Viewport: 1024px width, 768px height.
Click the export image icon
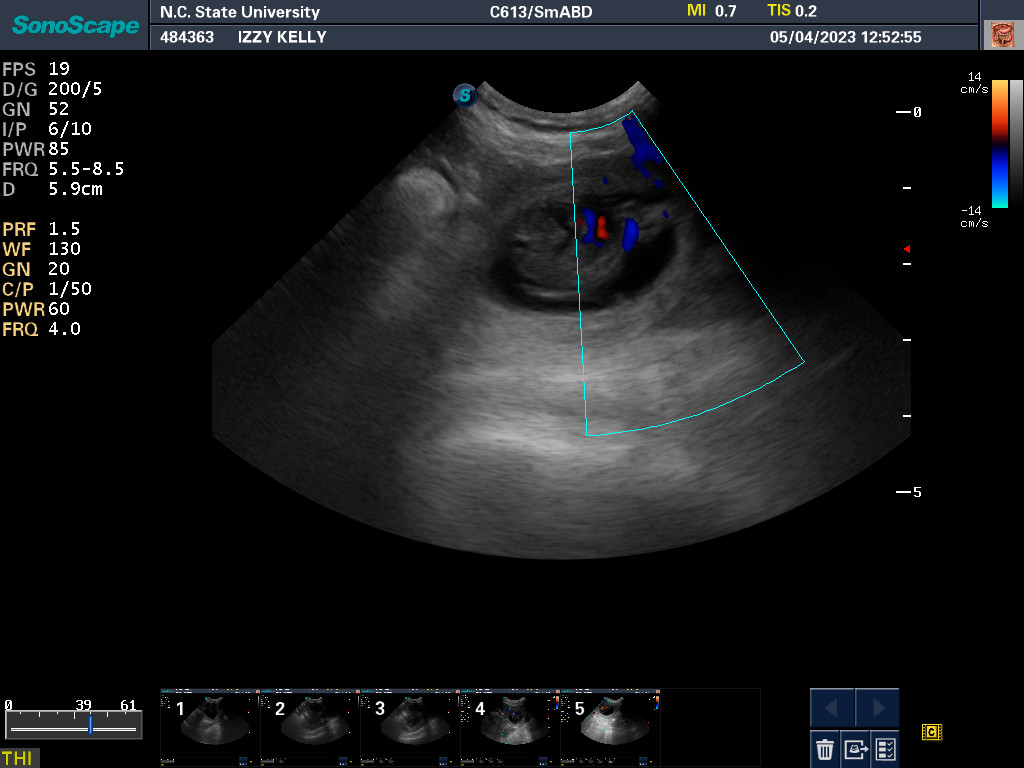coord(855,748)
